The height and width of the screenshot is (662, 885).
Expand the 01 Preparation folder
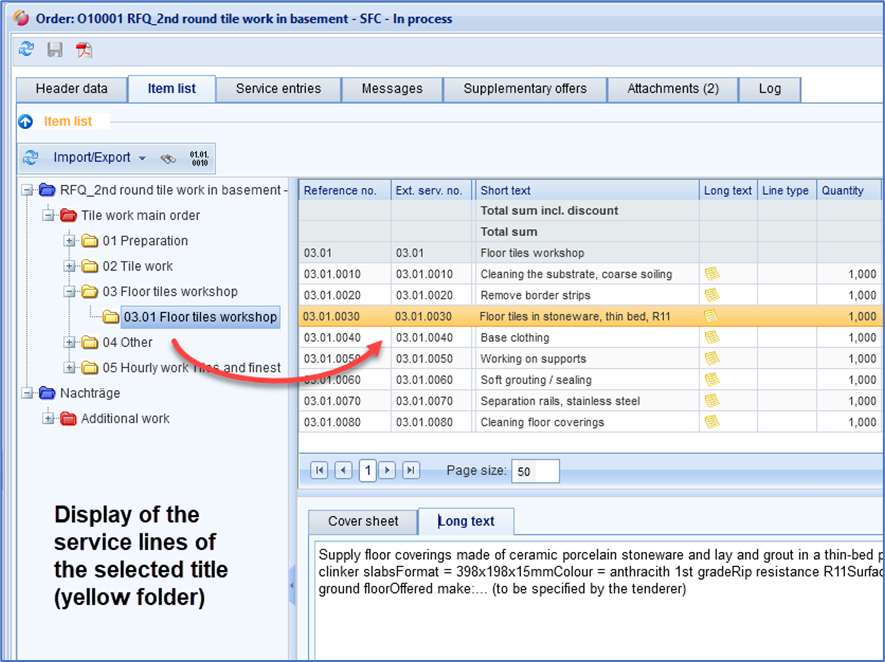pos(70,241)
